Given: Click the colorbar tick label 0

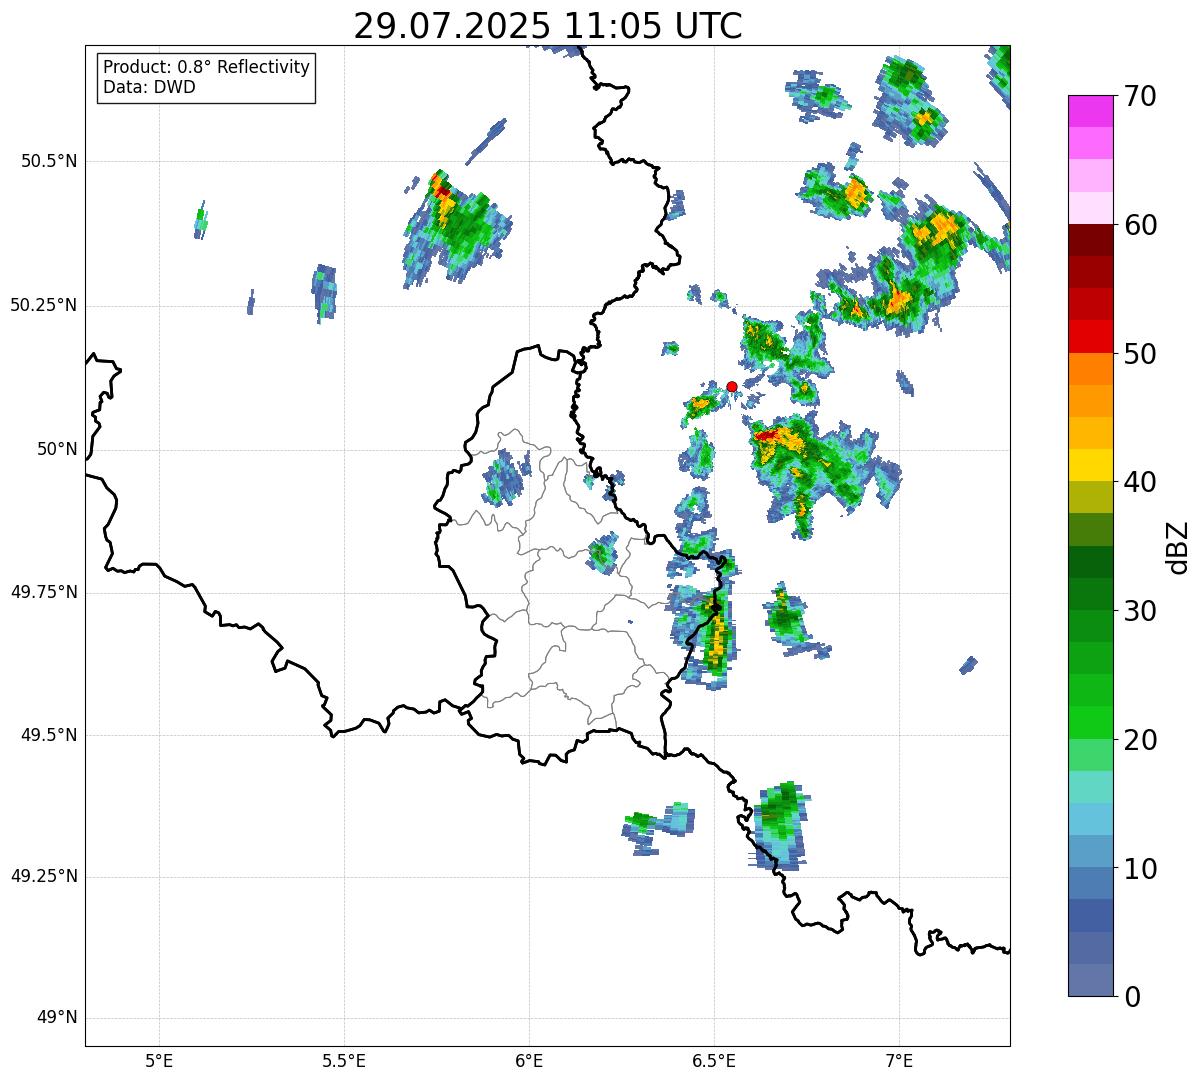Looking at the screenshot, I should [x=1132, y=997].
